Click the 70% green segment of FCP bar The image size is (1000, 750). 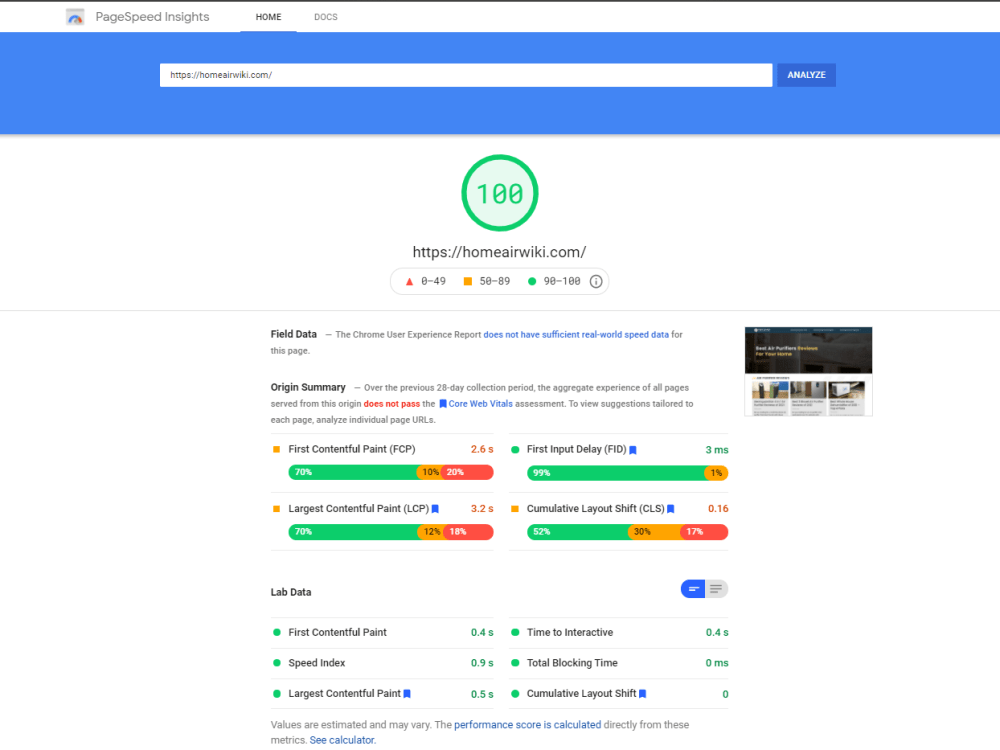click(353, 473)
